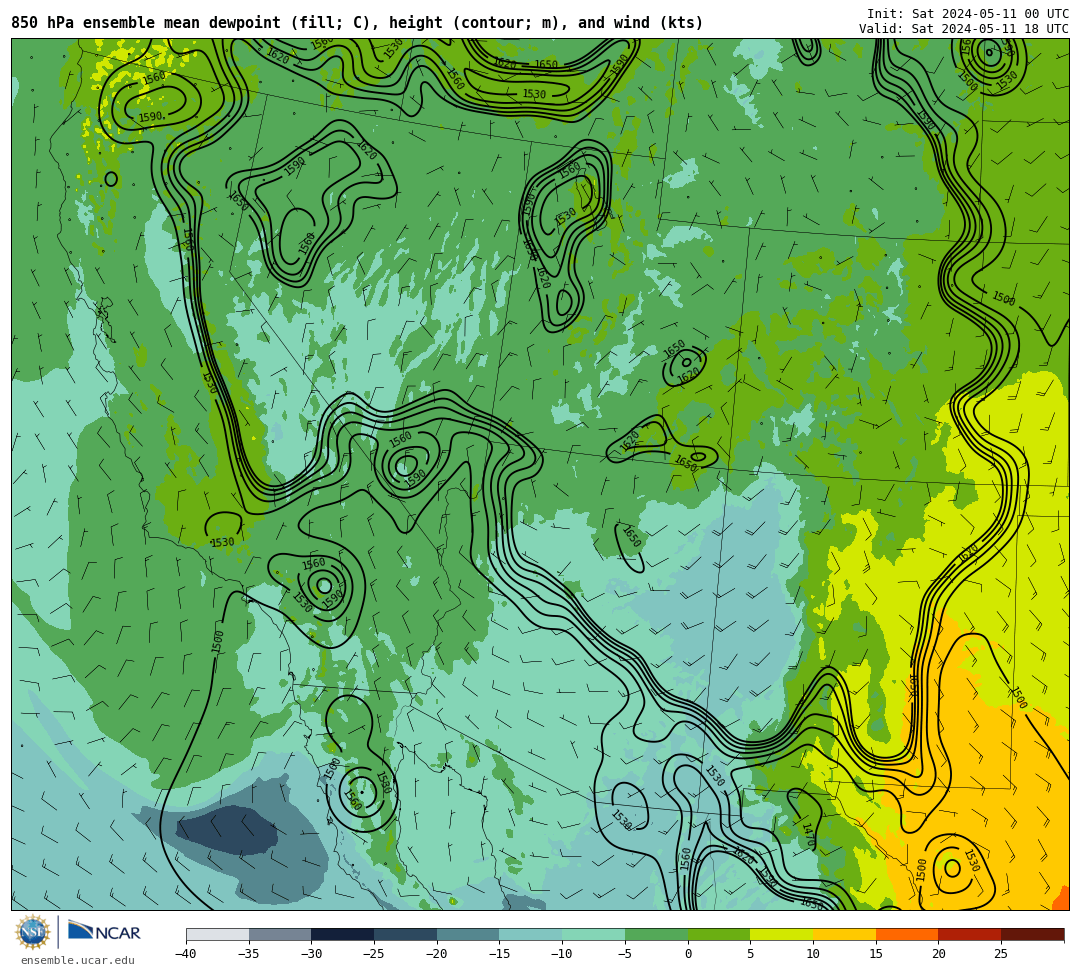Pick the light gray -40 to -35 swatch
Viewport: 1080px width, 973px height.
(218, 934)
